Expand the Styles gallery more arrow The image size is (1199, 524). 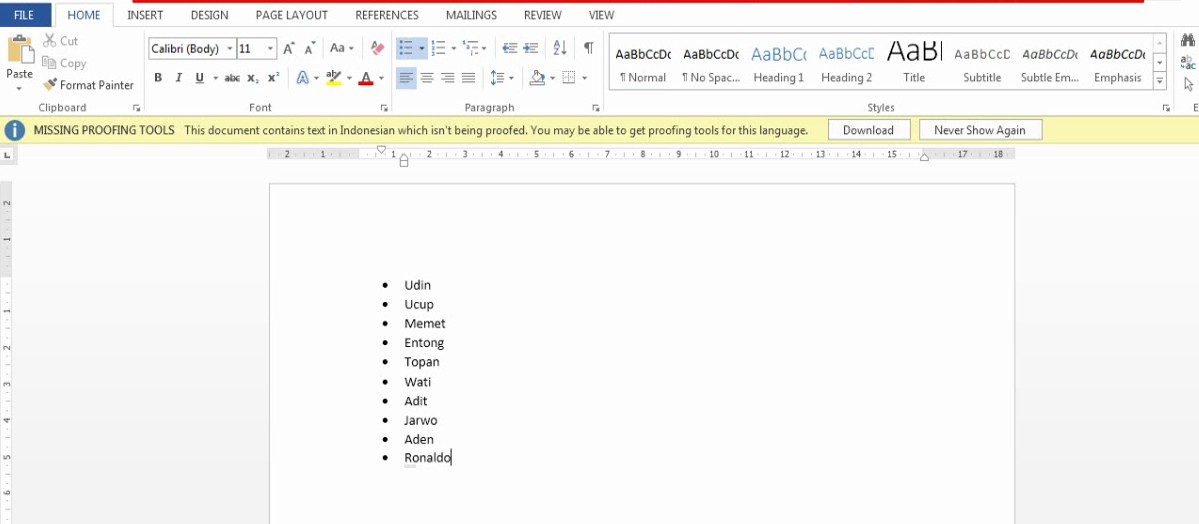coord(1160,80)
